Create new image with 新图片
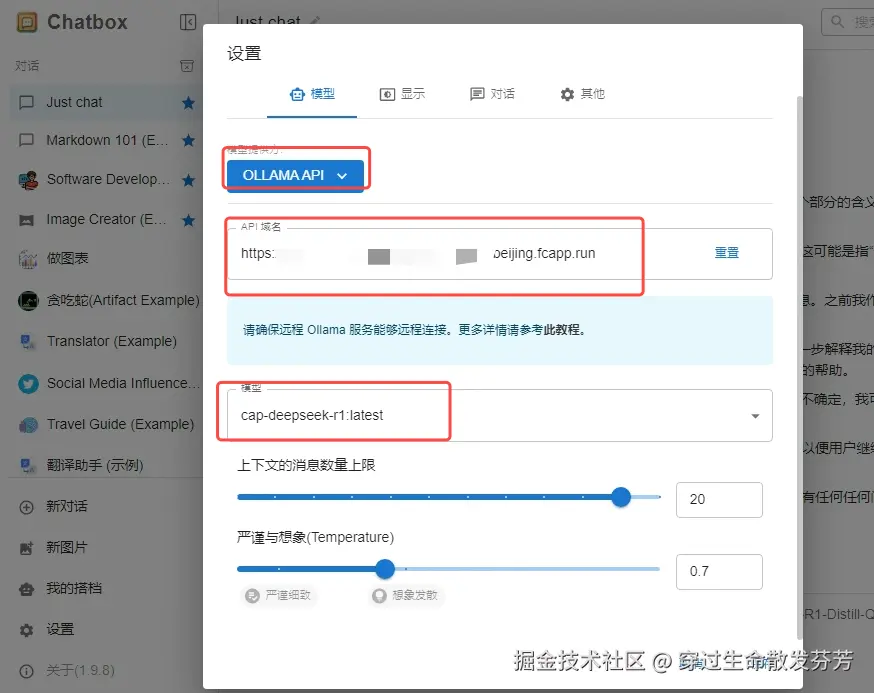874x693 pixels. click(x=106, y=547)
